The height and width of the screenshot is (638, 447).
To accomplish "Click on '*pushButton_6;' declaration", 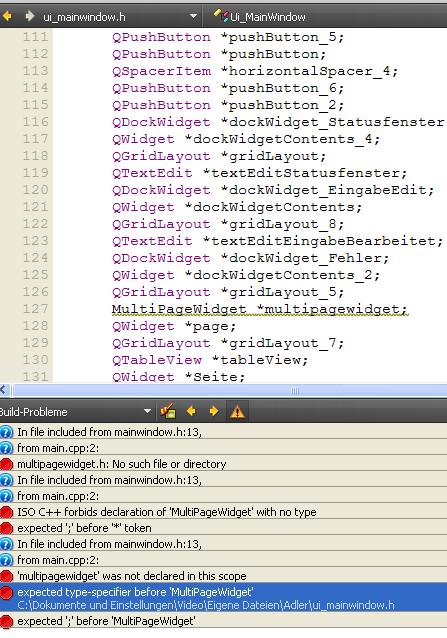I will [283, 88].
